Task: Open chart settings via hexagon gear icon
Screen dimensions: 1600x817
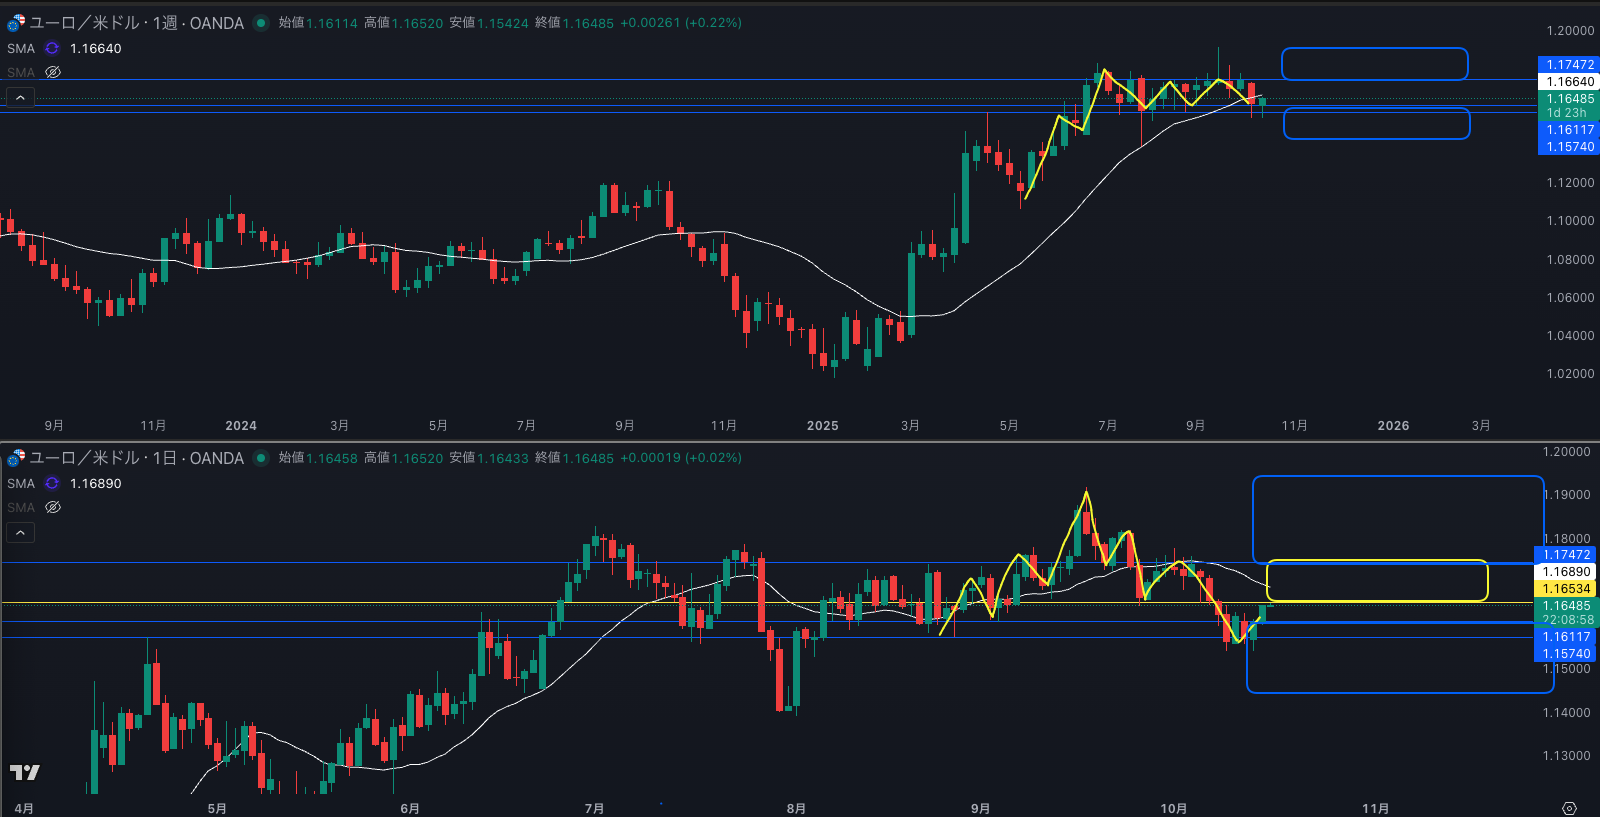Action: (x=1569, y=808)
